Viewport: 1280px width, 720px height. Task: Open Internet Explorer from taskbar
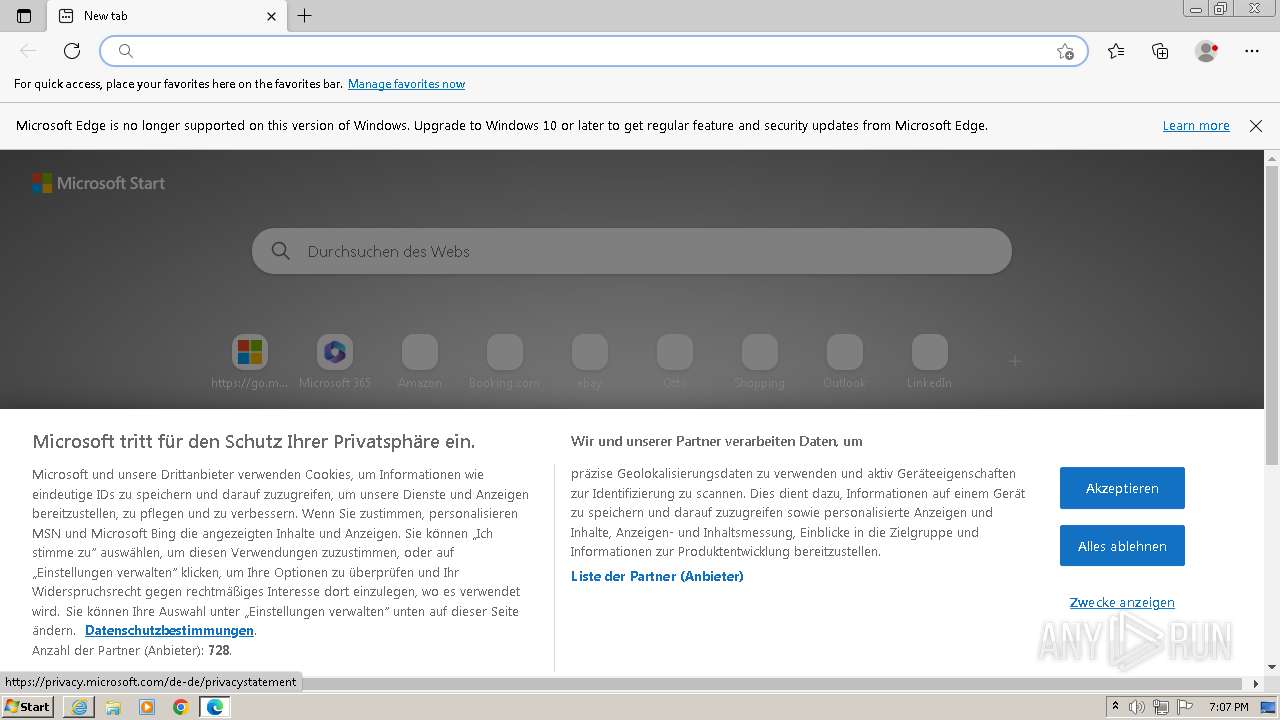tap(79, 707)
